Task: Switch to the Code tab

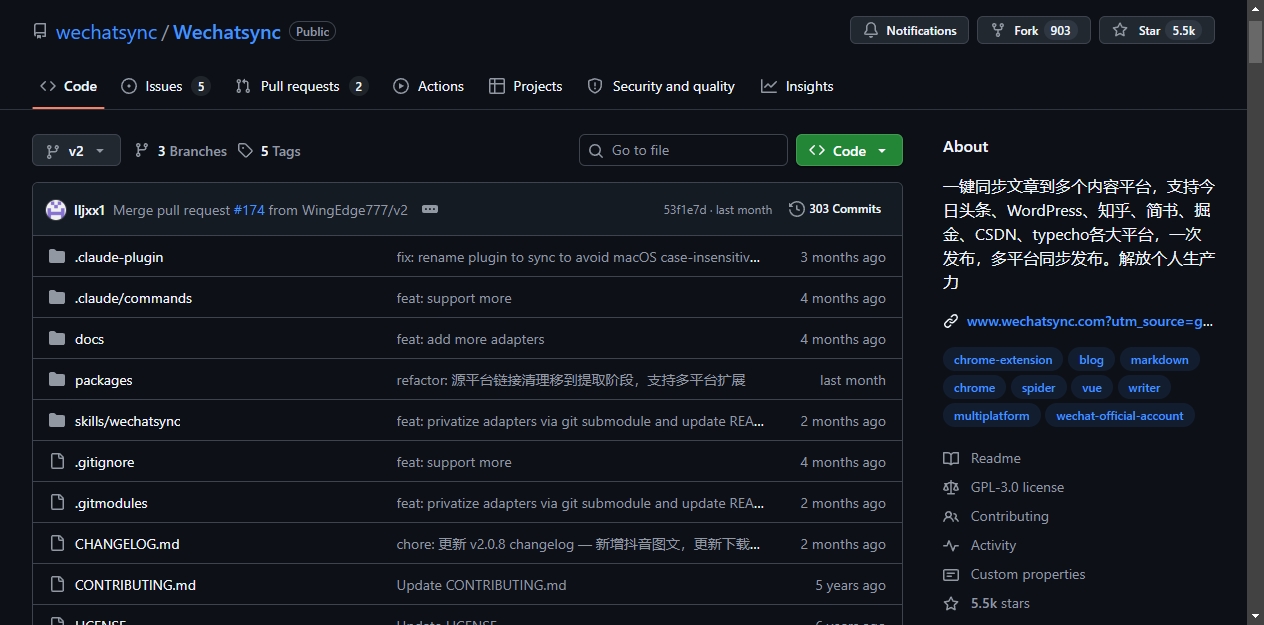Action: (x=68, y=86)
